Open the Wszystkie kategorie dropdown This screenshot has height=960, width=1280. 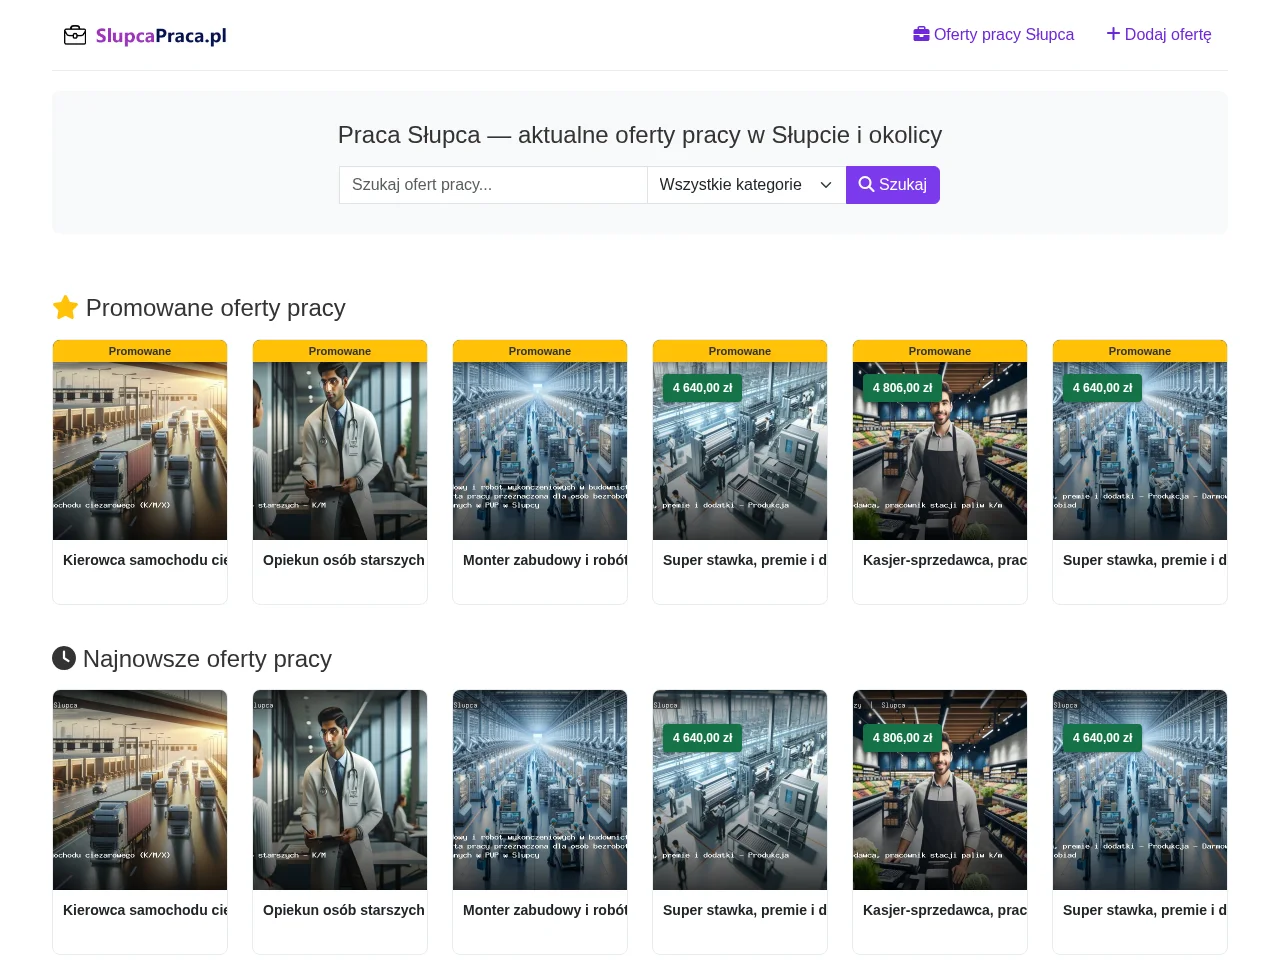coord(746,185)
